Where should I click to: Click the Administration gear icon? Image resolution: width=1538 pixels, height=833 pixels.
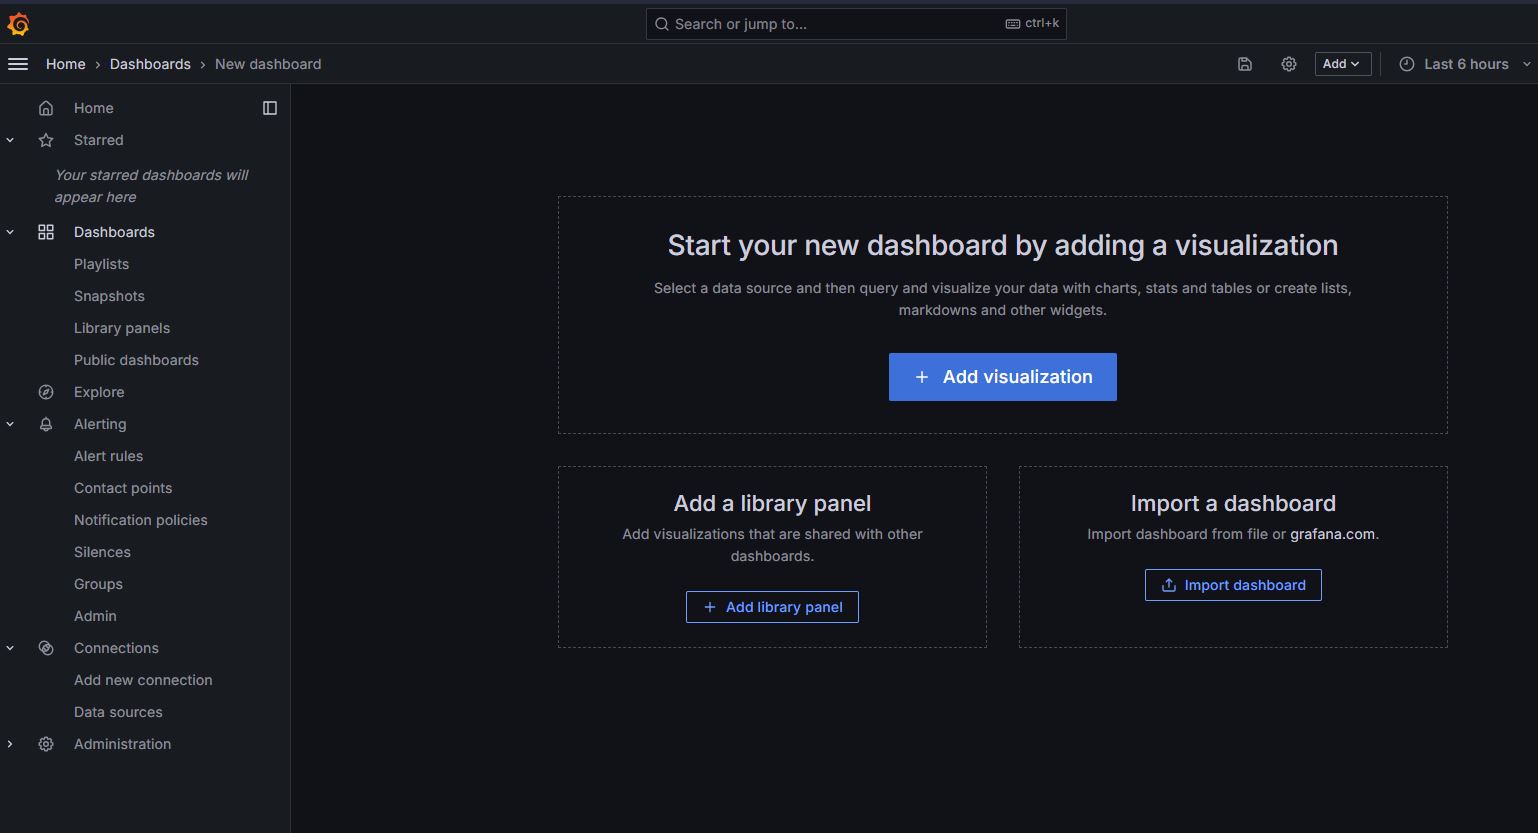46,744
